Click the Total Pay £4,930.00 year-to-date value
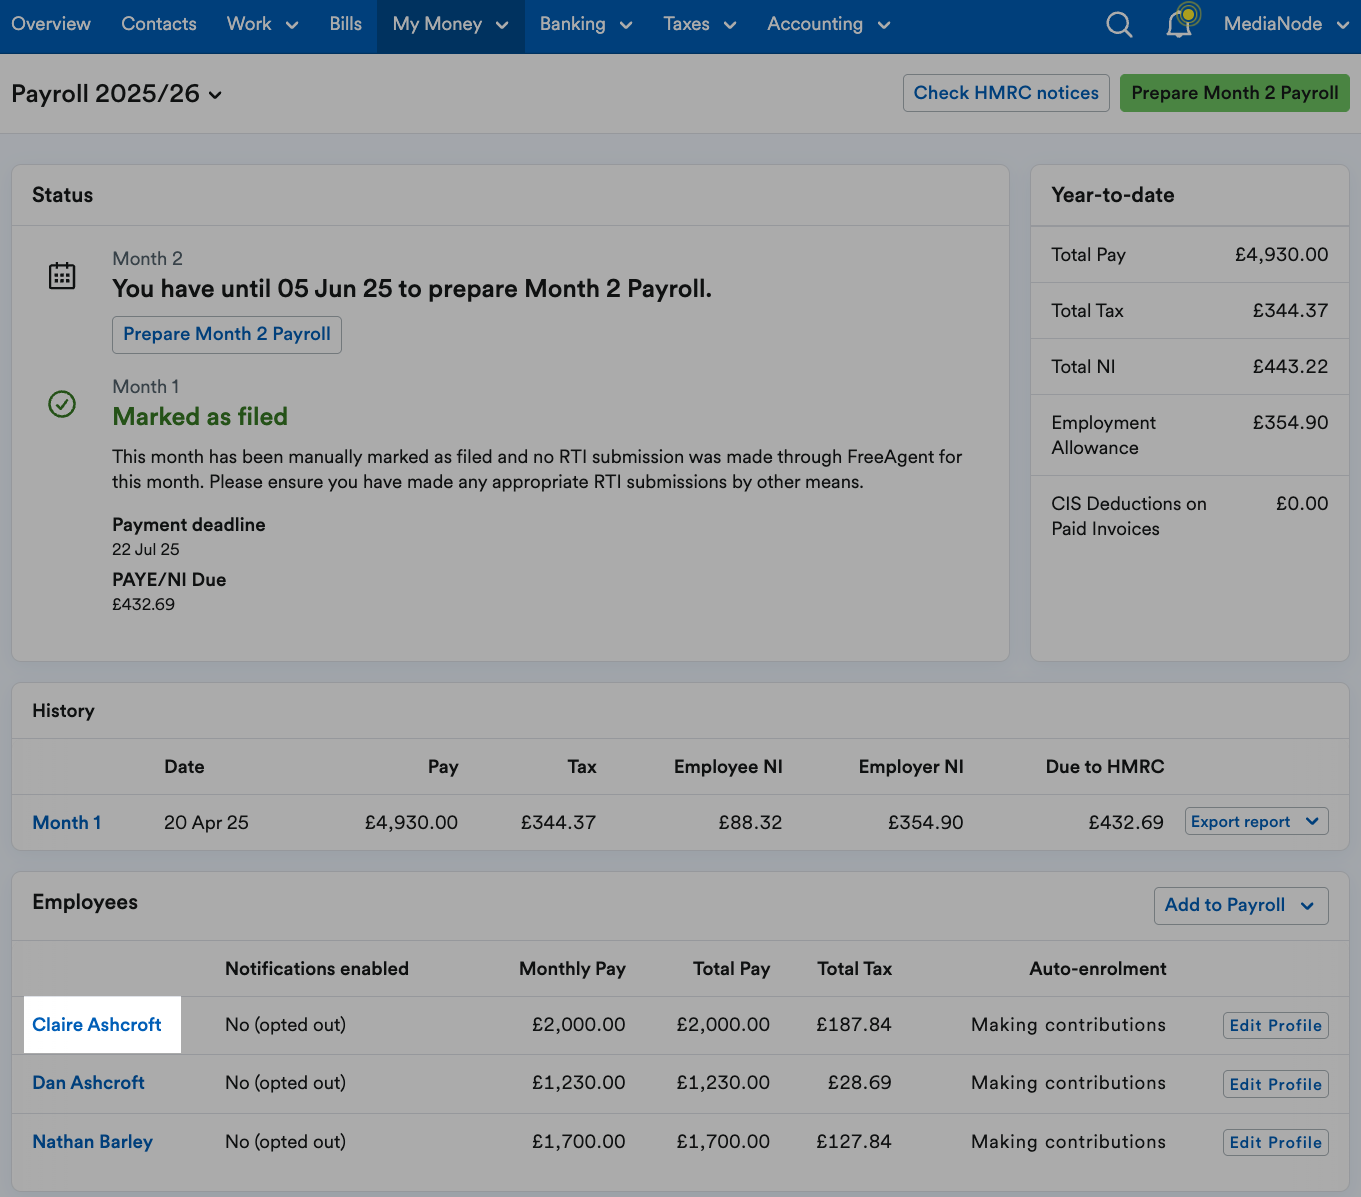The image size is (1361, 1197). [x=1281, y=254]
